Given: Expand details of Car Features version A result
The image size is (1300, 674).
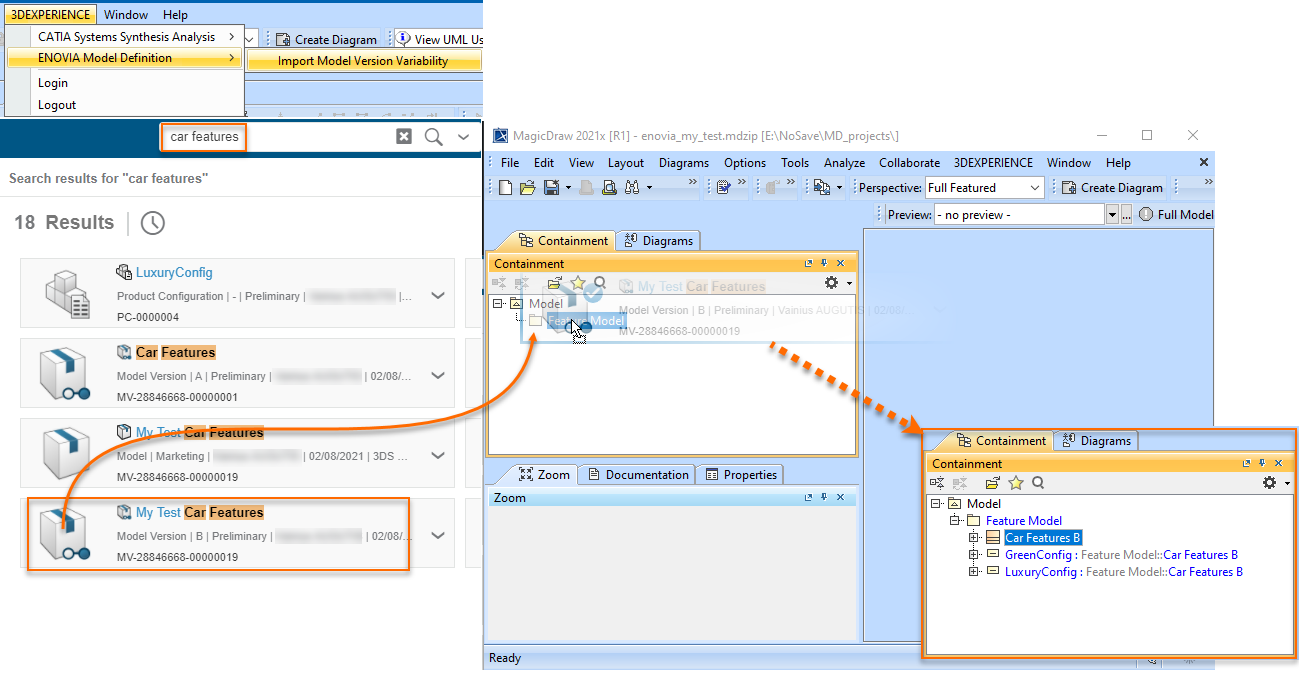Looking at the screenshot, I should [x=437, y=376].
